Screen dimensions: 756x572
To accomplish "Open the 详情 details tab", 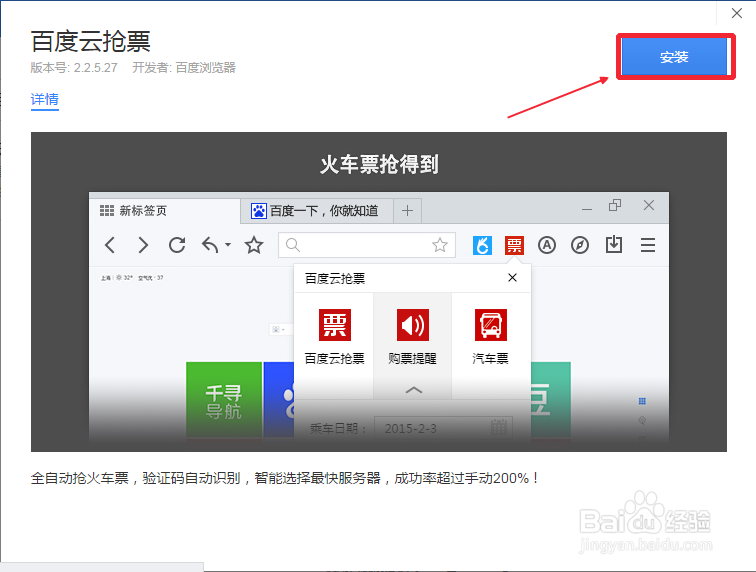I will [x=45, y=99].
